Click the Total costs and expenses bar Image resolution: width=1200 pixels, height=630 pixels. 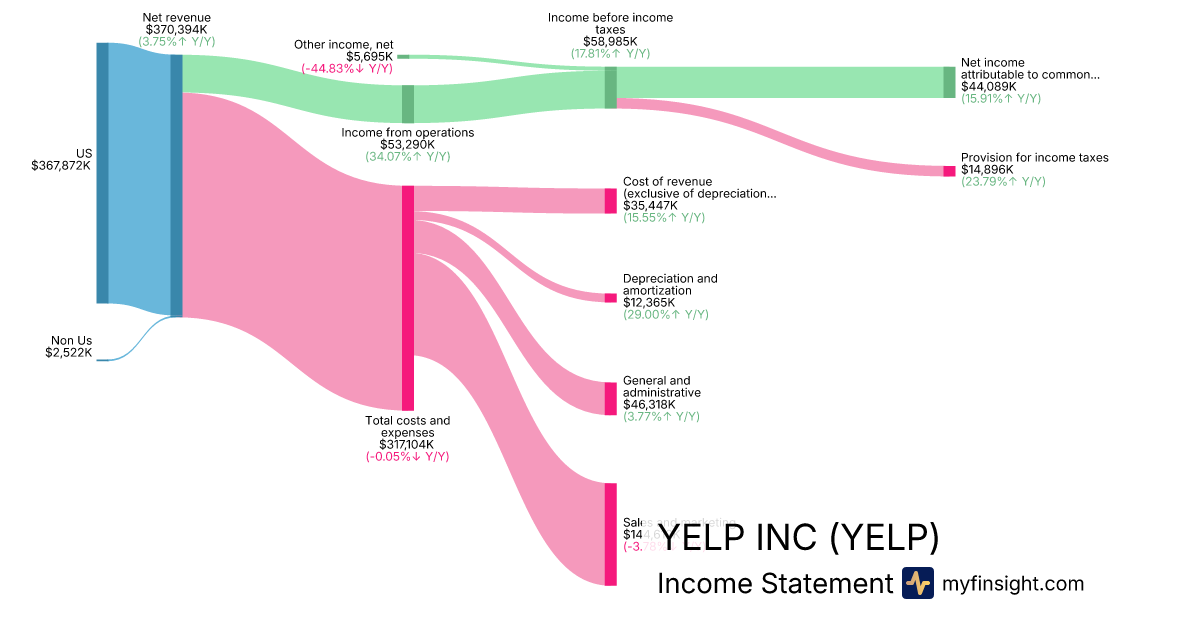tap(408, 298)
